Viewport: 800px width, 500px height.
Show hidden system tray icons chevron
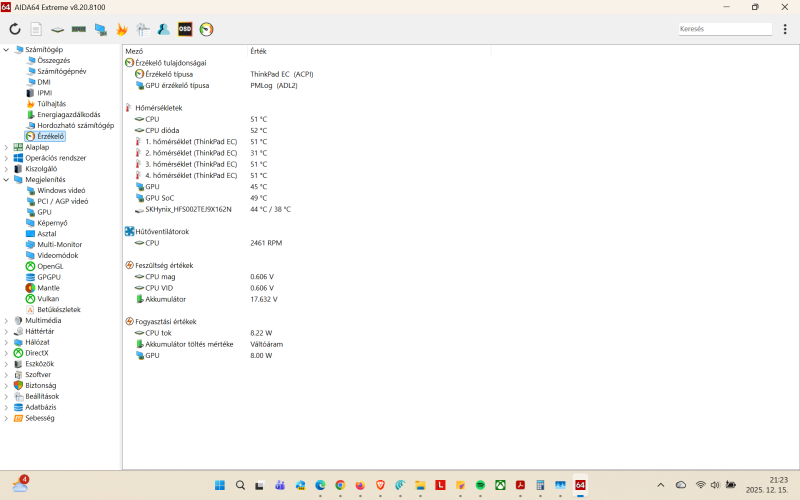point(661,485)
